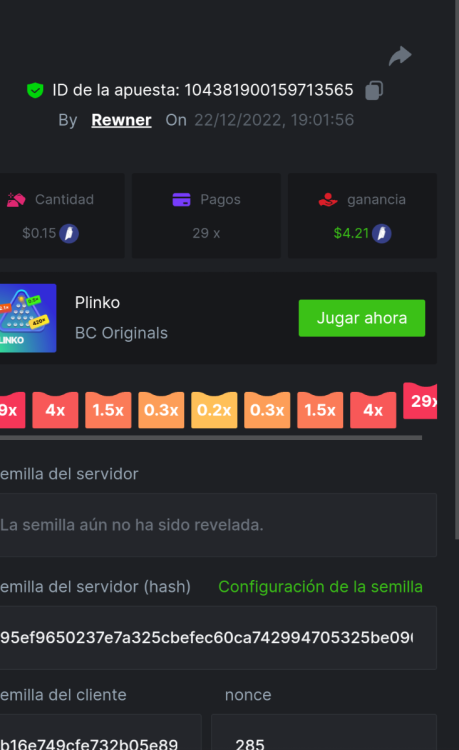Copy the bet ID with copy icon
459x750 pixels.
click(x=374, y=90)
